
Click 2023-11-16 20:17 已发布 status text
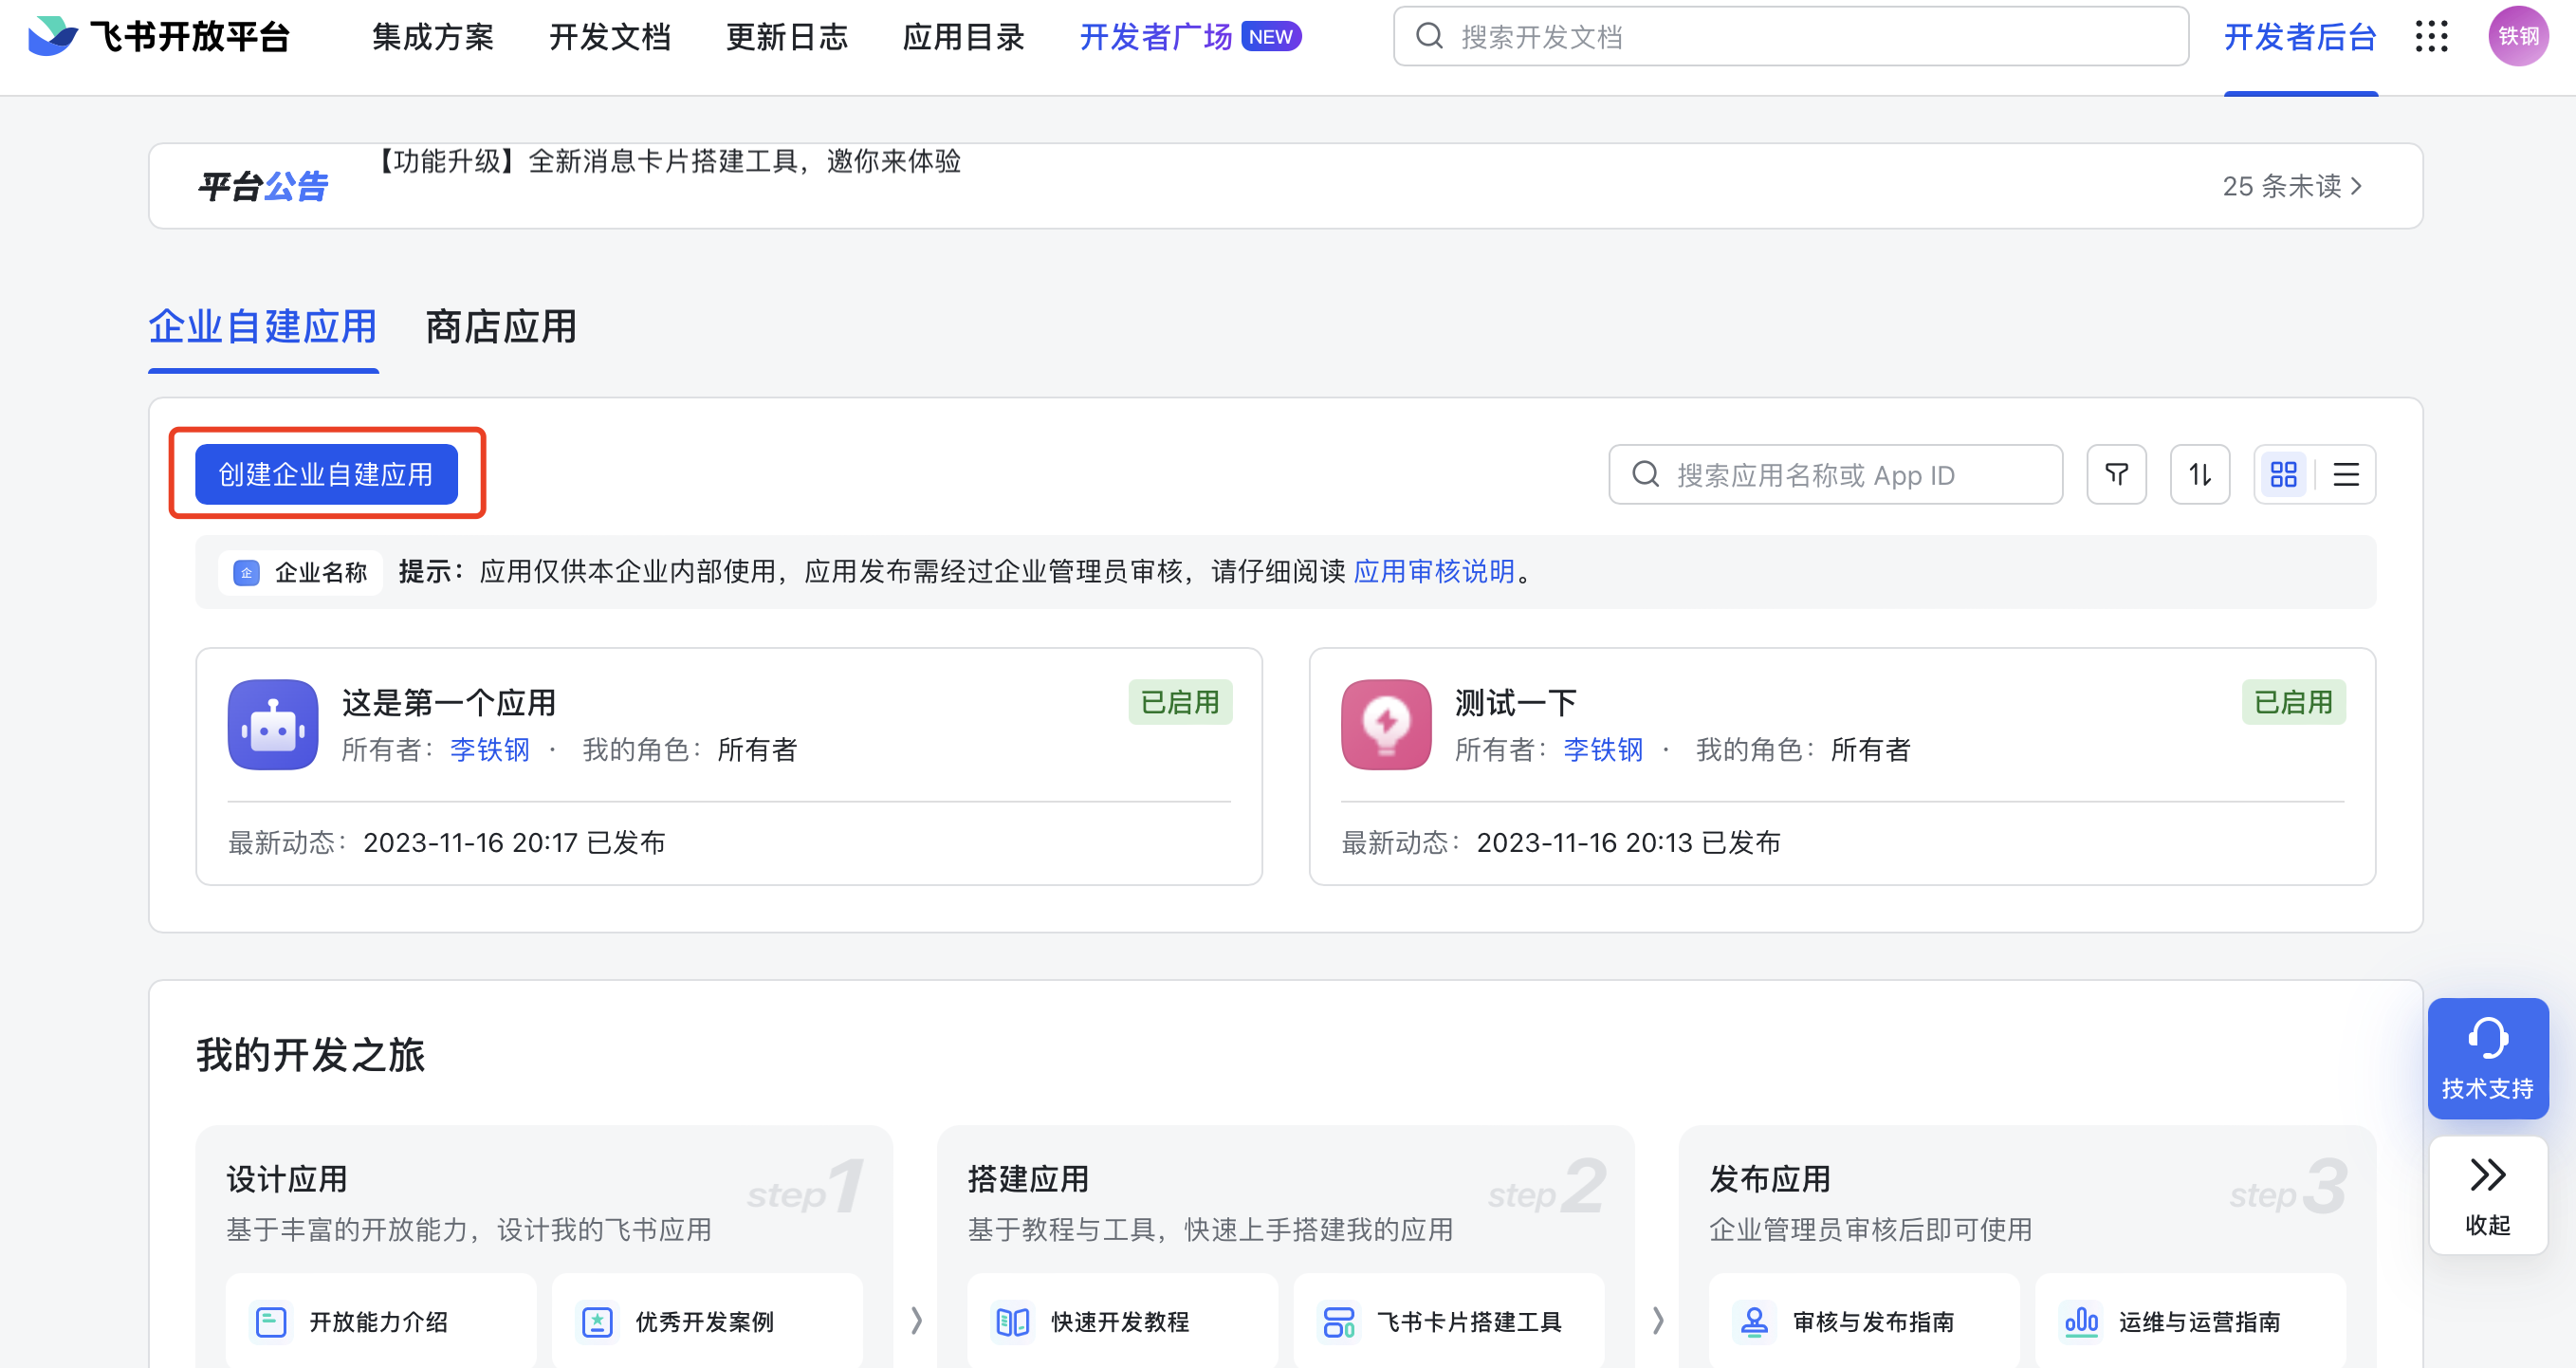pos(514,843)
